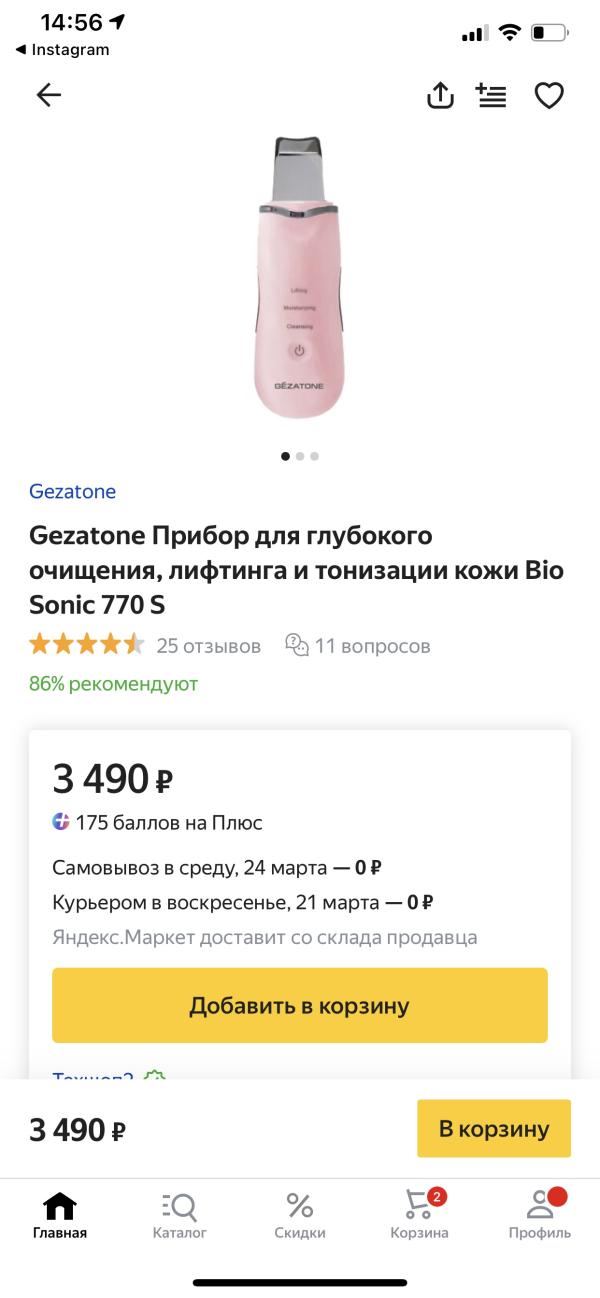Add the device to favorites with heart icon
Viewport: 600px width, 1298px height.
click(x=548, y=95)
